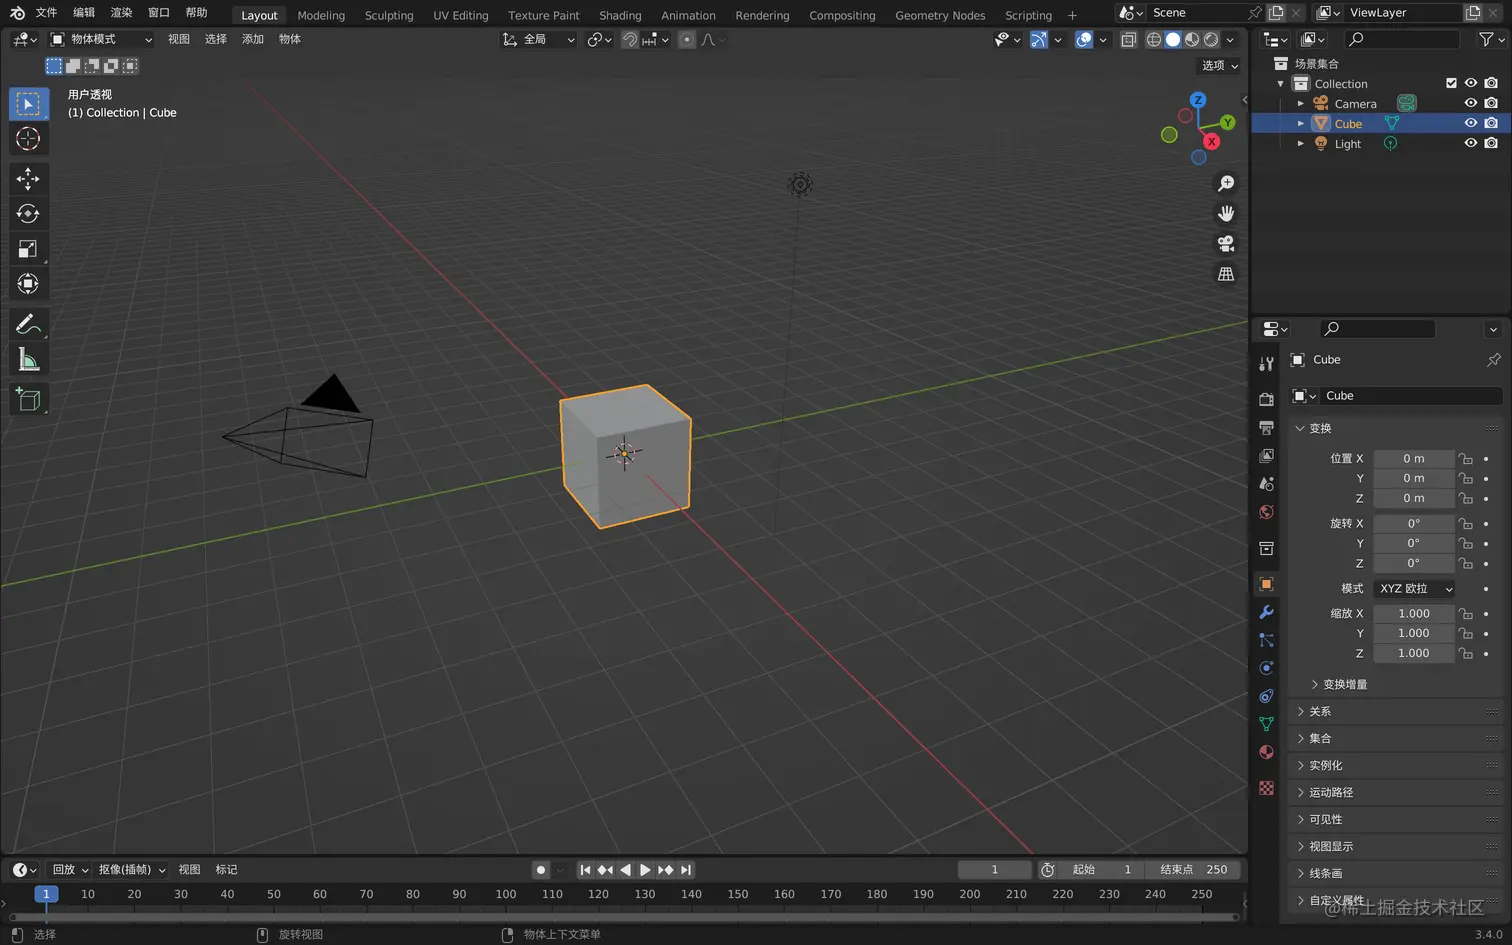Expand the Camera item in the outliner

pos(1299,103)
